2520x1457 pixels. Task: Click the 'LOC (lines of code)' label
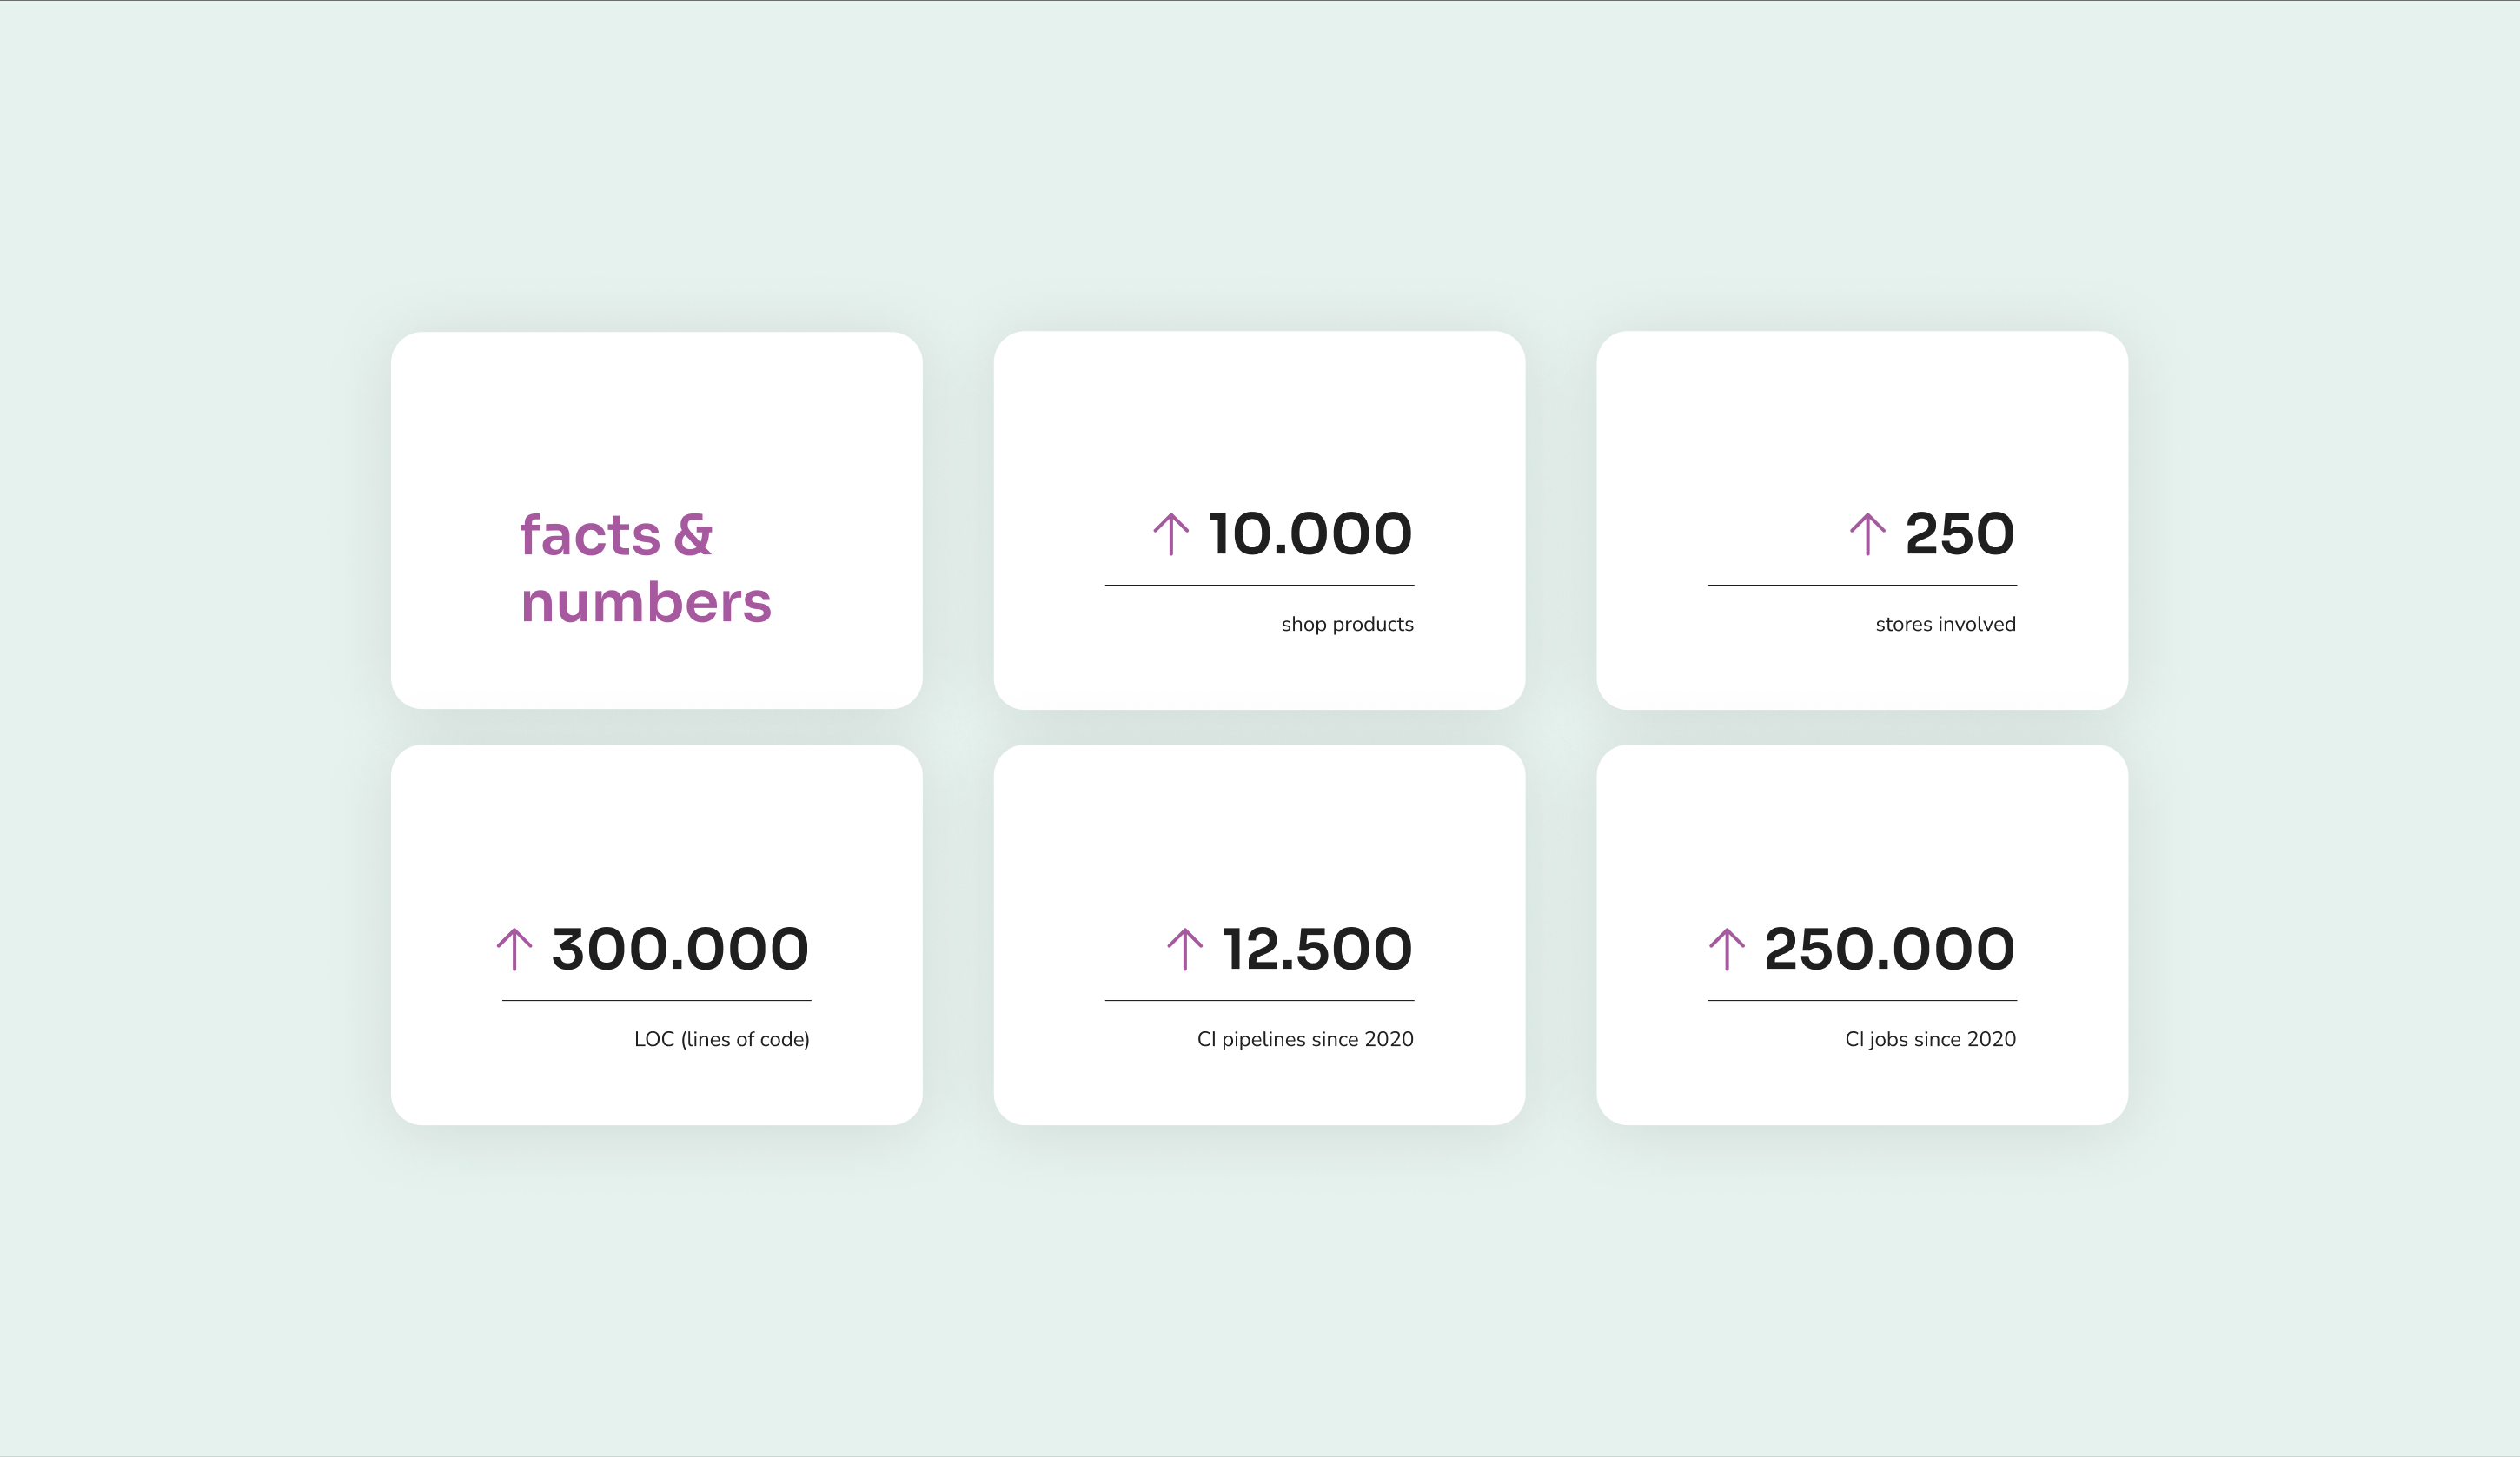(x=722, y=1039)
